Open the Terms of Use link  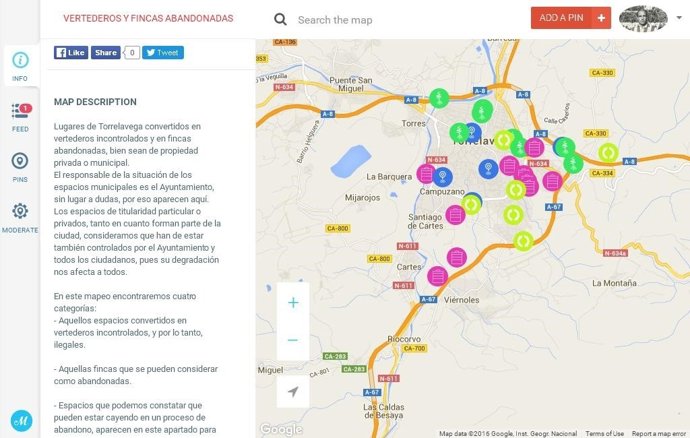point(604,433)
